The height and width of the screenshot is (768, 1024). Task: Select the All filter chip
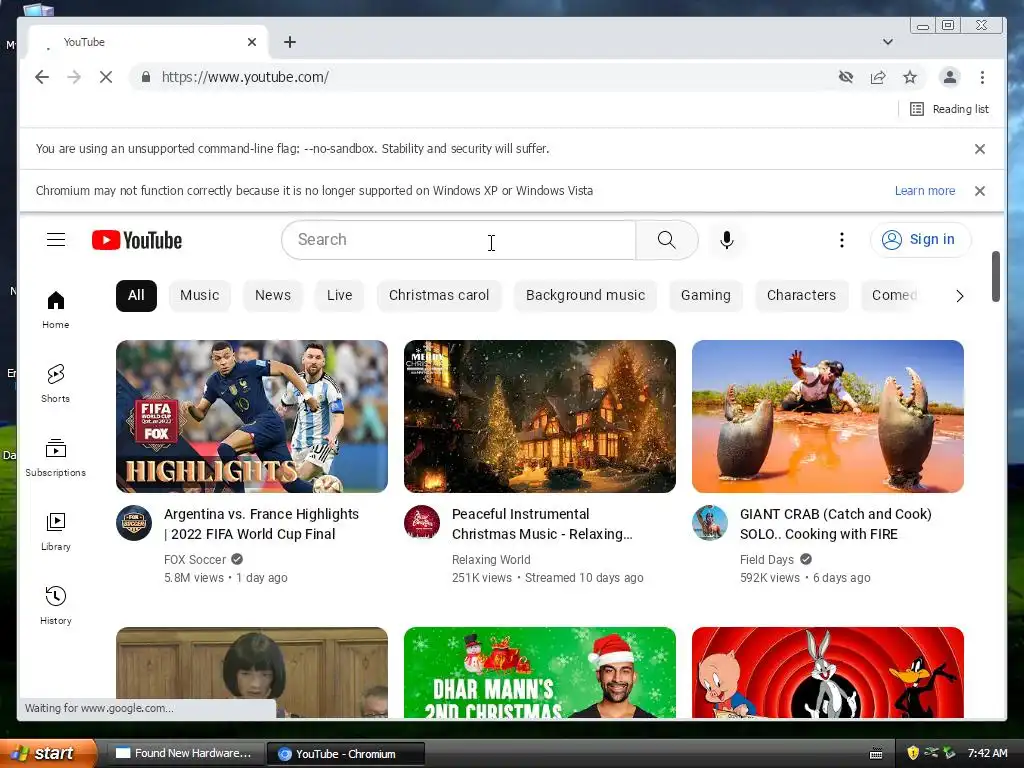click(x=136, y=295)
